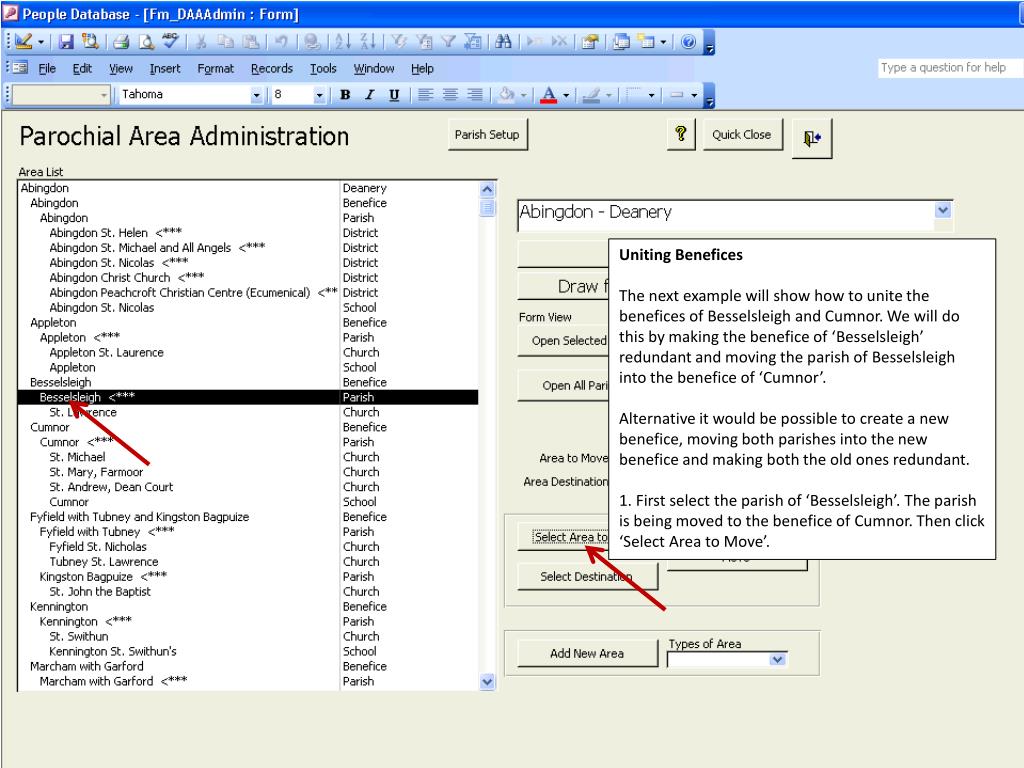Open Microsoft Access Help icon

[688, 42]
